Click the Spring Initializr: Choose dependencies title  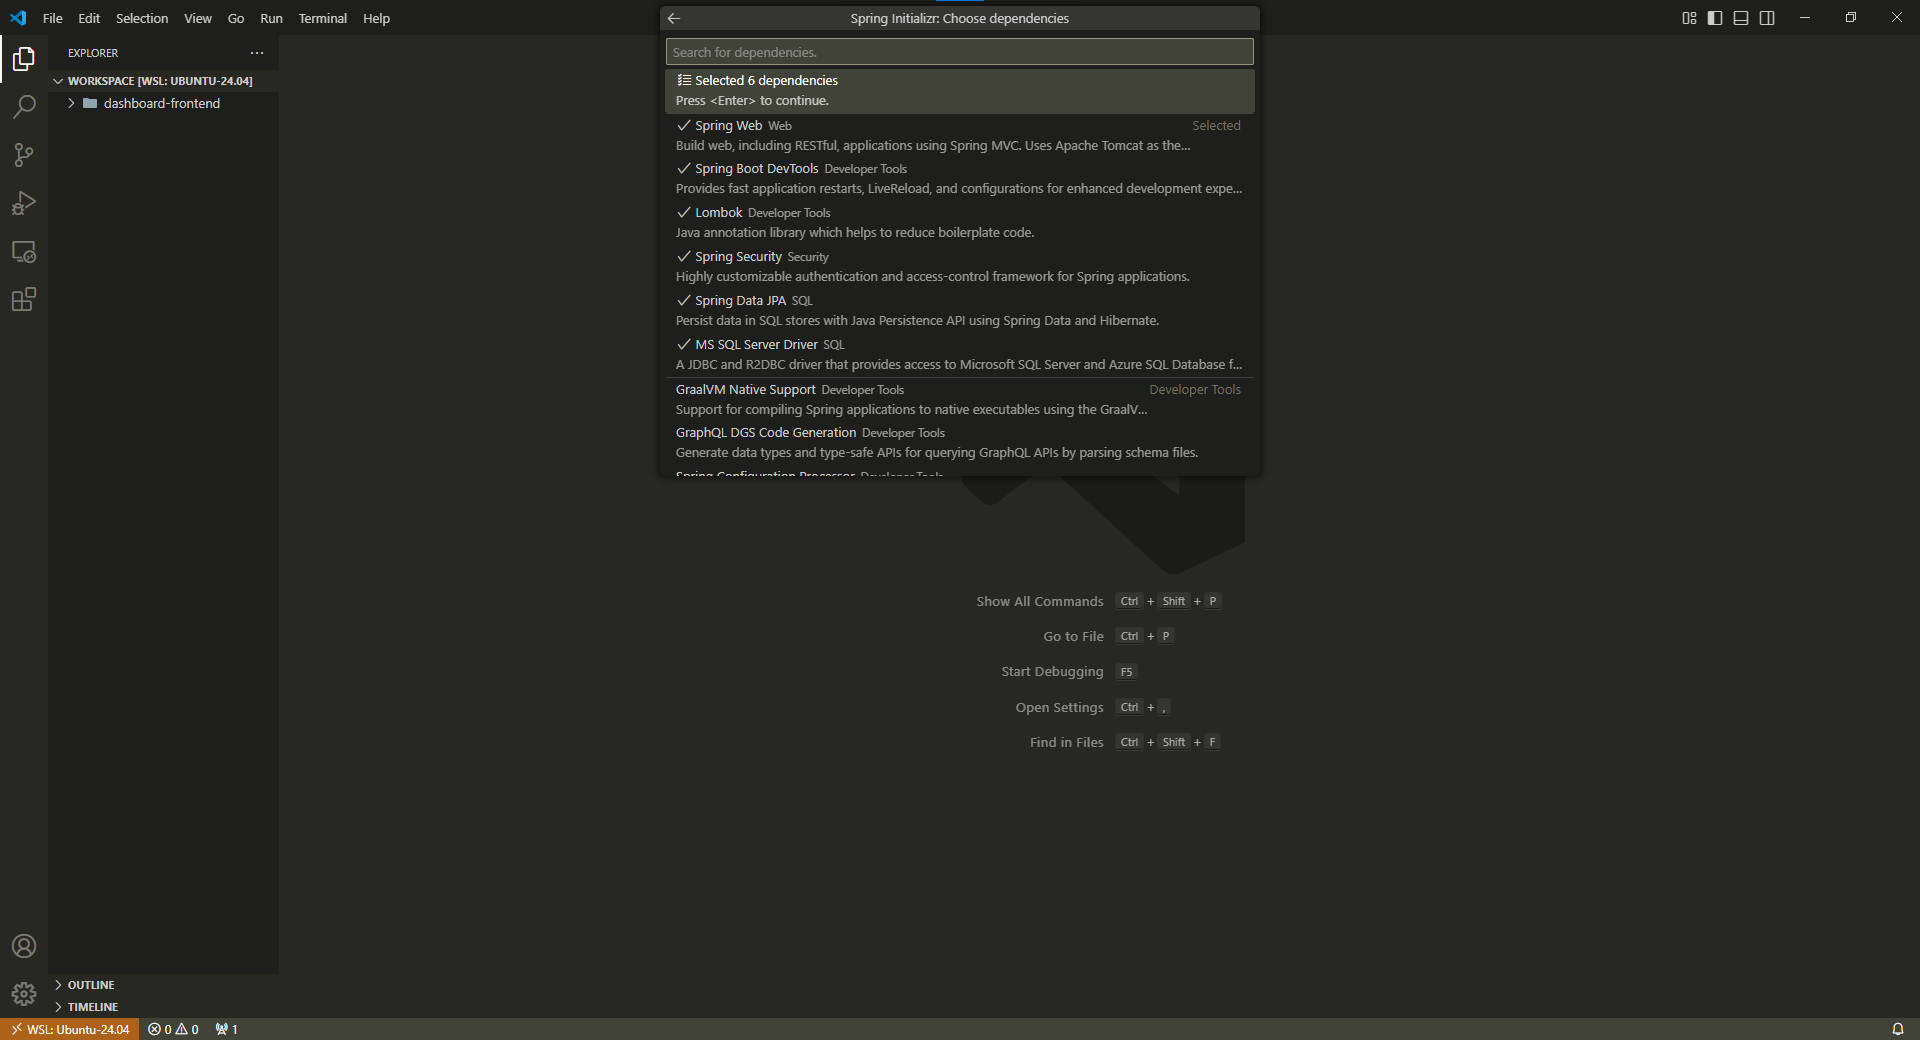[959, 18]
